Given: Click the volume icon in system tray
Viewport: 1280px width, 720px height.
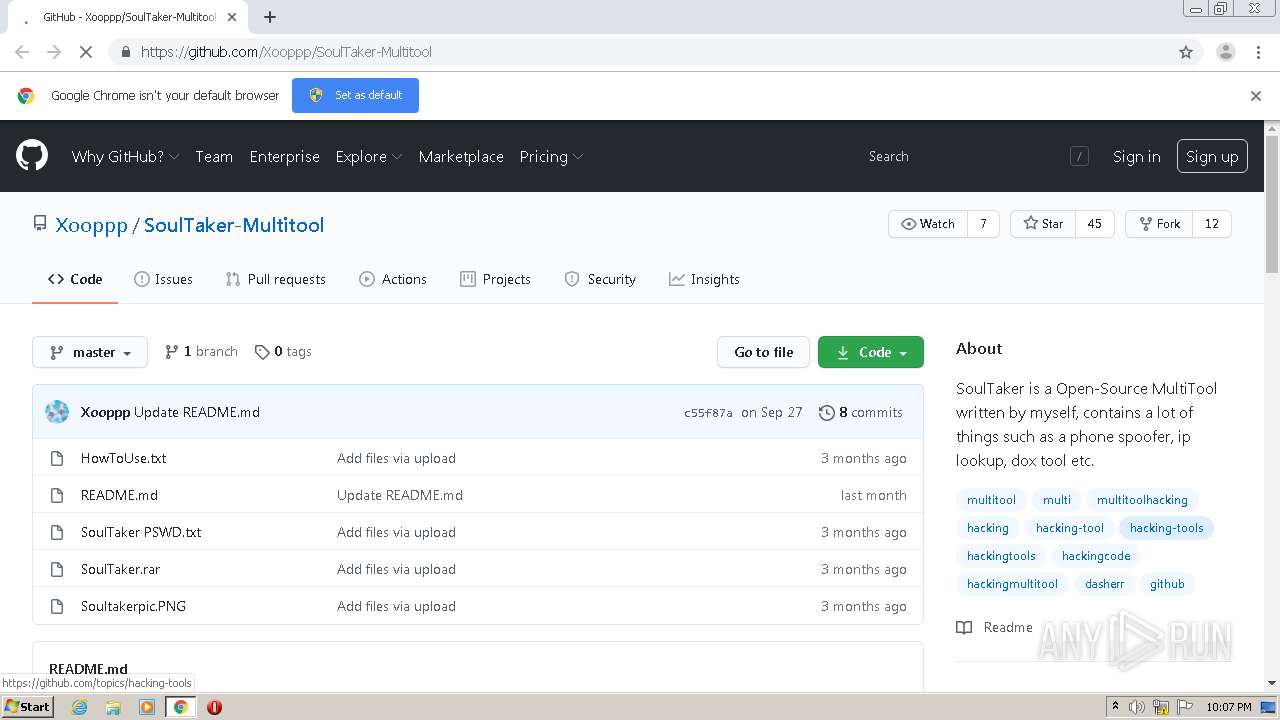Looking at the screenshot, I should coord(1137,707).
